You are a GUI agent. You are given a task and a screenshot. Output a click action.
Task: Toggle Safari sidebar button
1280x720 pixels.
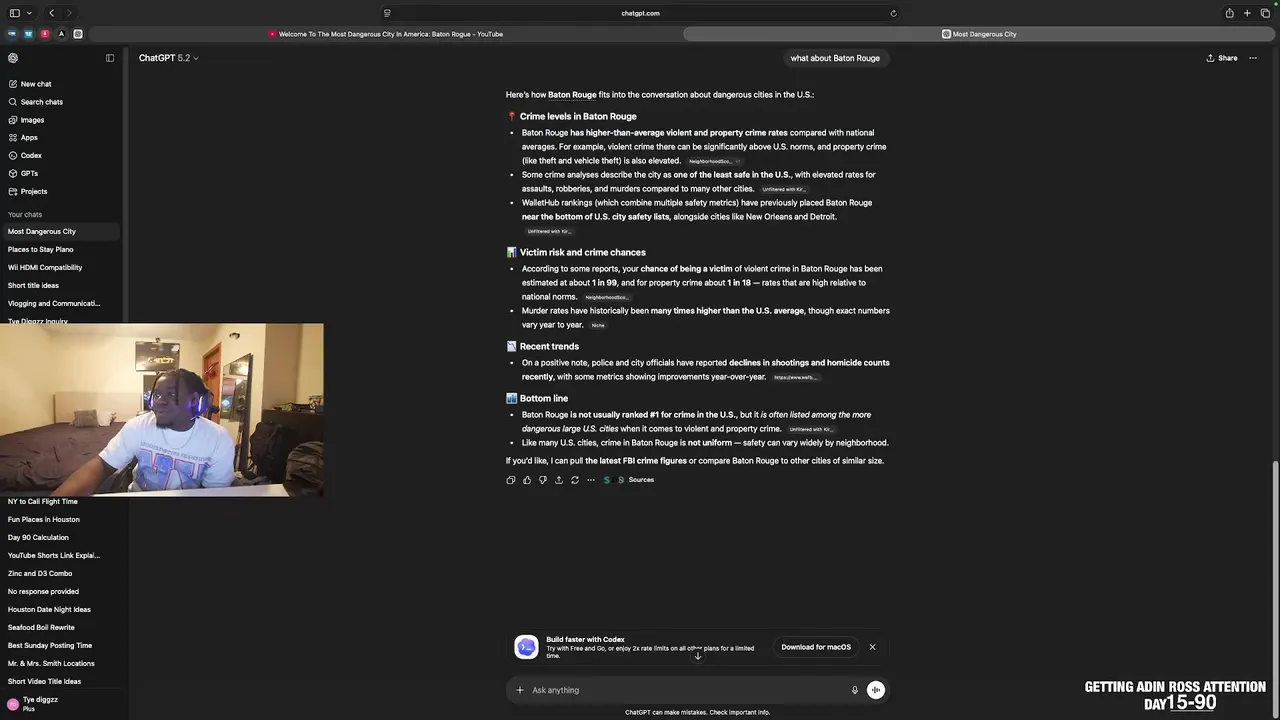(14, 13)
